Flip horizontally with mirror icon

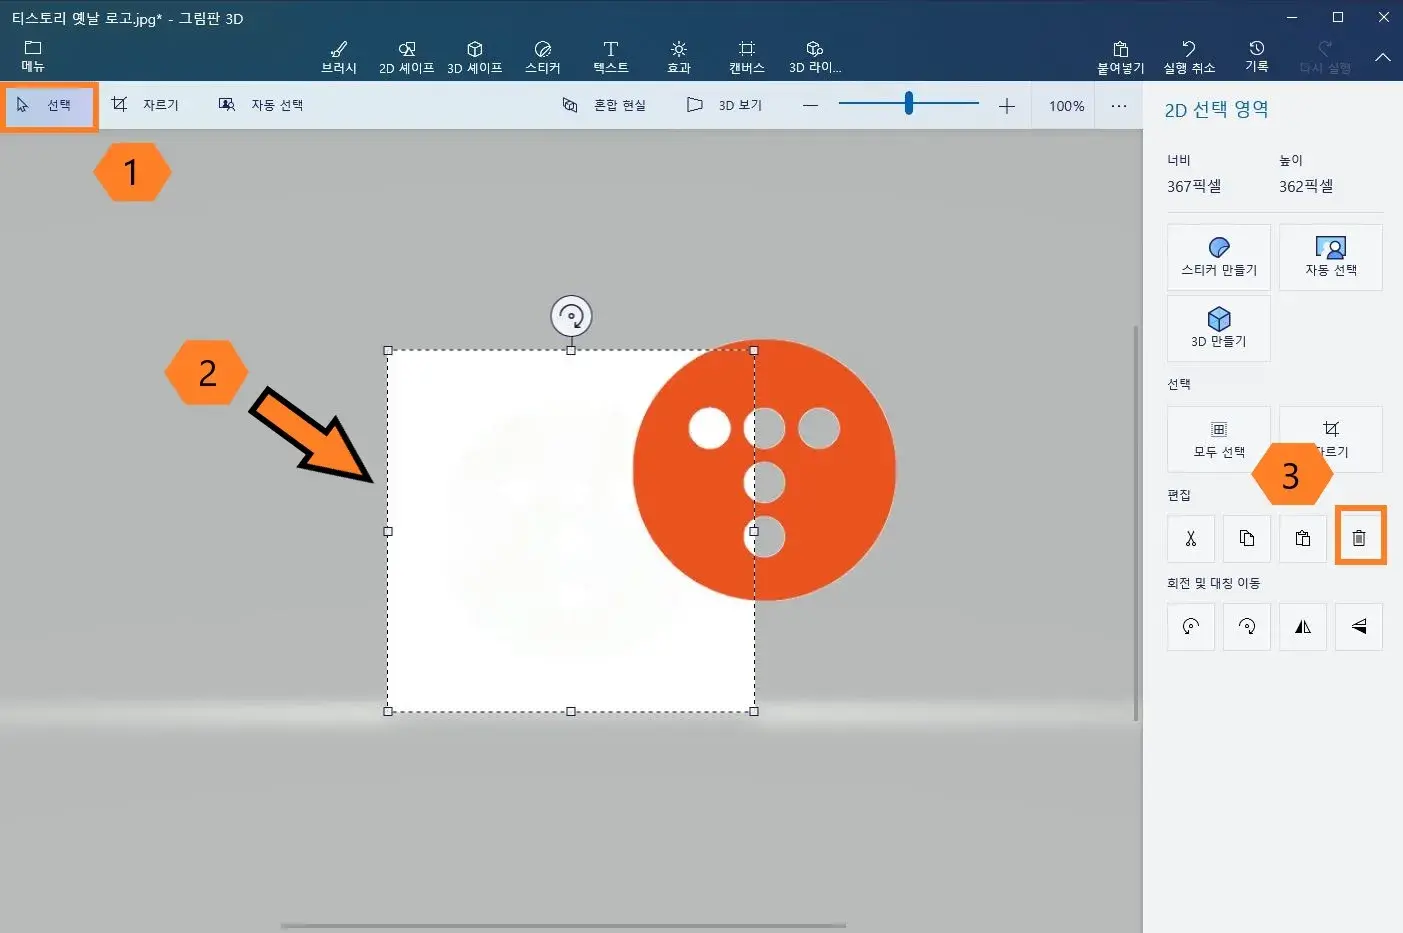1303,627
